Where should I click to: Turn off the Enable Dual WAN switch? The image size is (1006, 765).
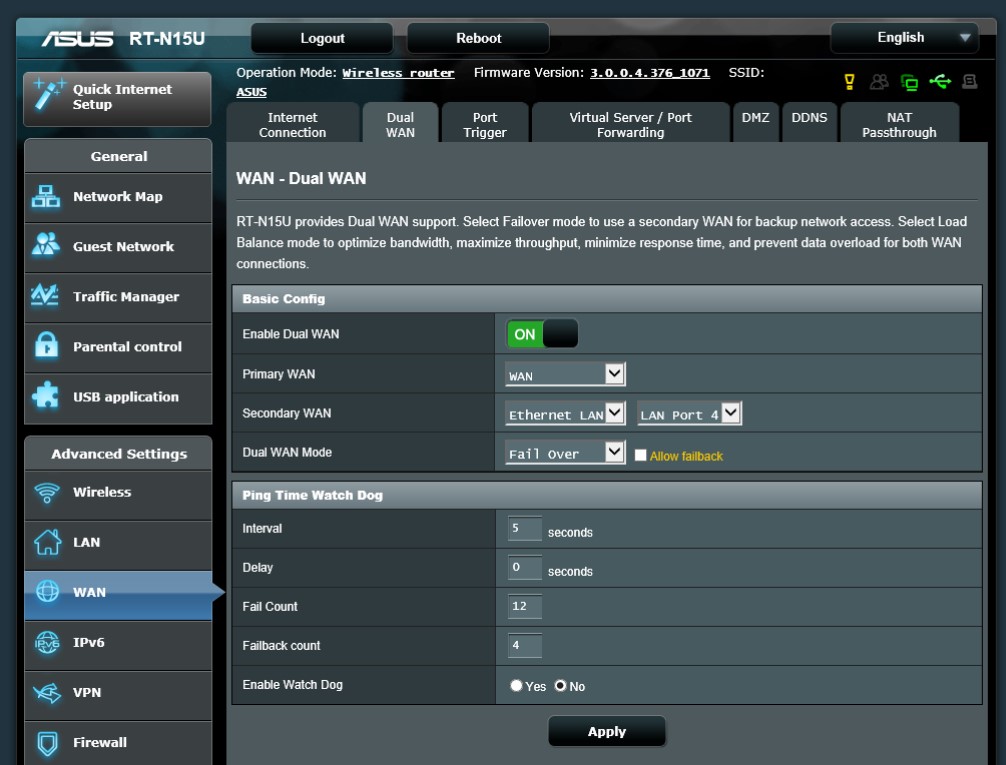point(542,334)
